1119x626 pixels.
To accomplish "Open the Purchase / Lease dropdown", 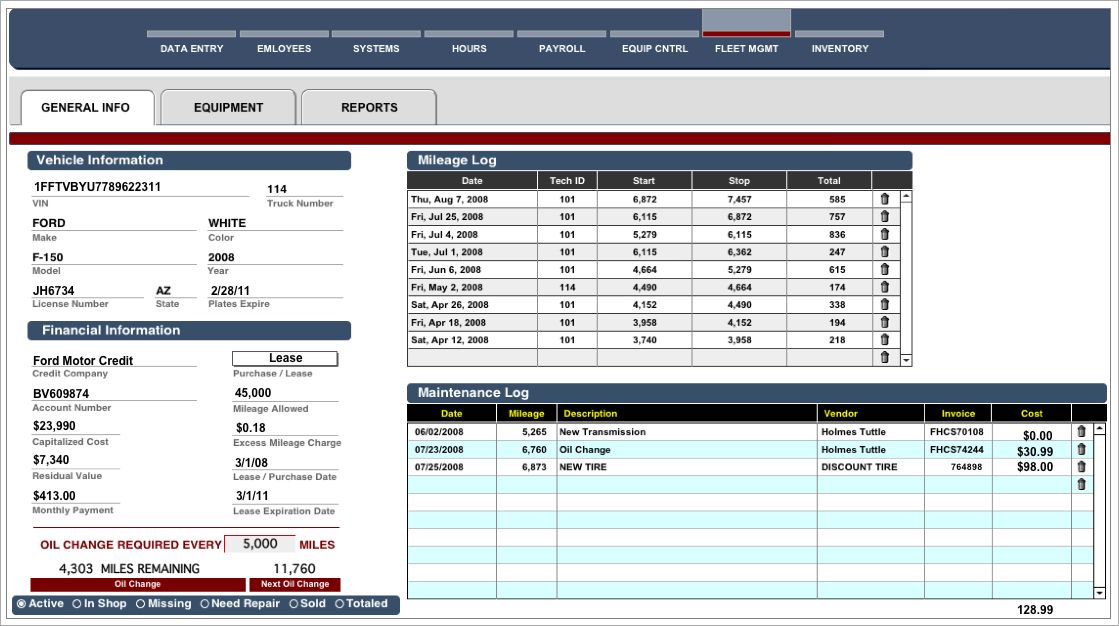I will [x=285, y=358].
